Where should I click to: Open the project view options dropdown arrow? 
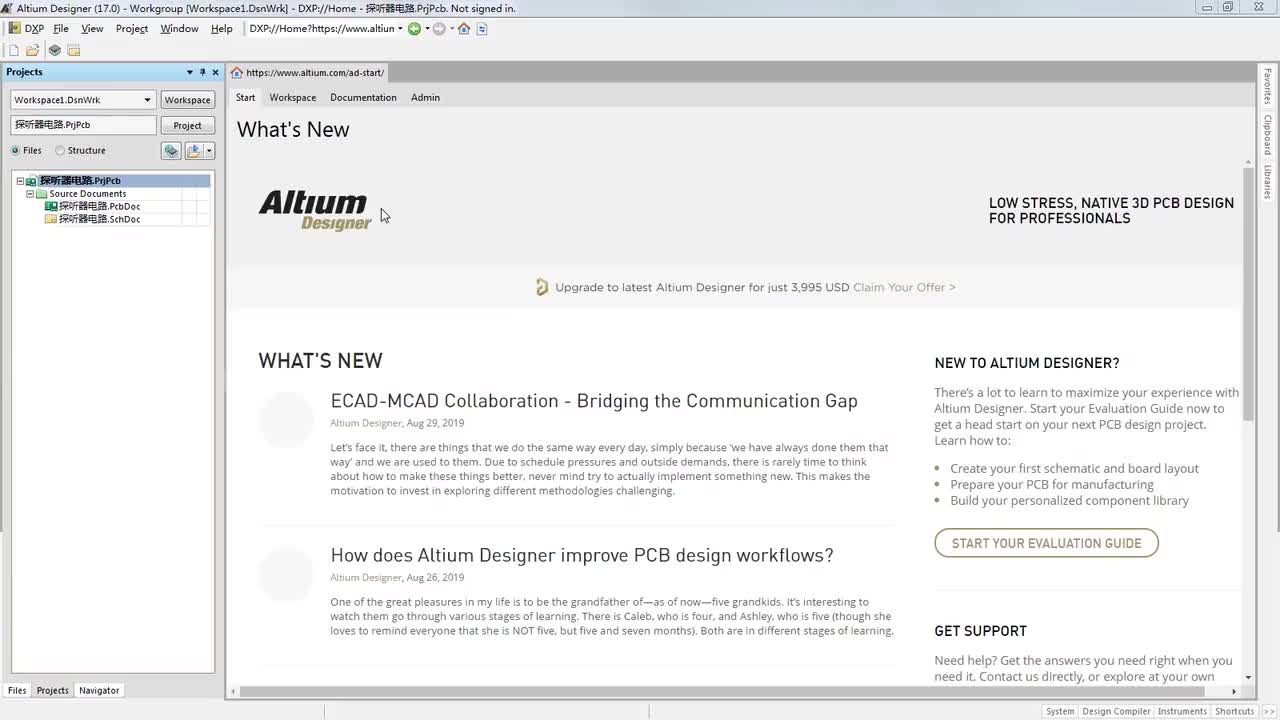(x=209, y=150)
